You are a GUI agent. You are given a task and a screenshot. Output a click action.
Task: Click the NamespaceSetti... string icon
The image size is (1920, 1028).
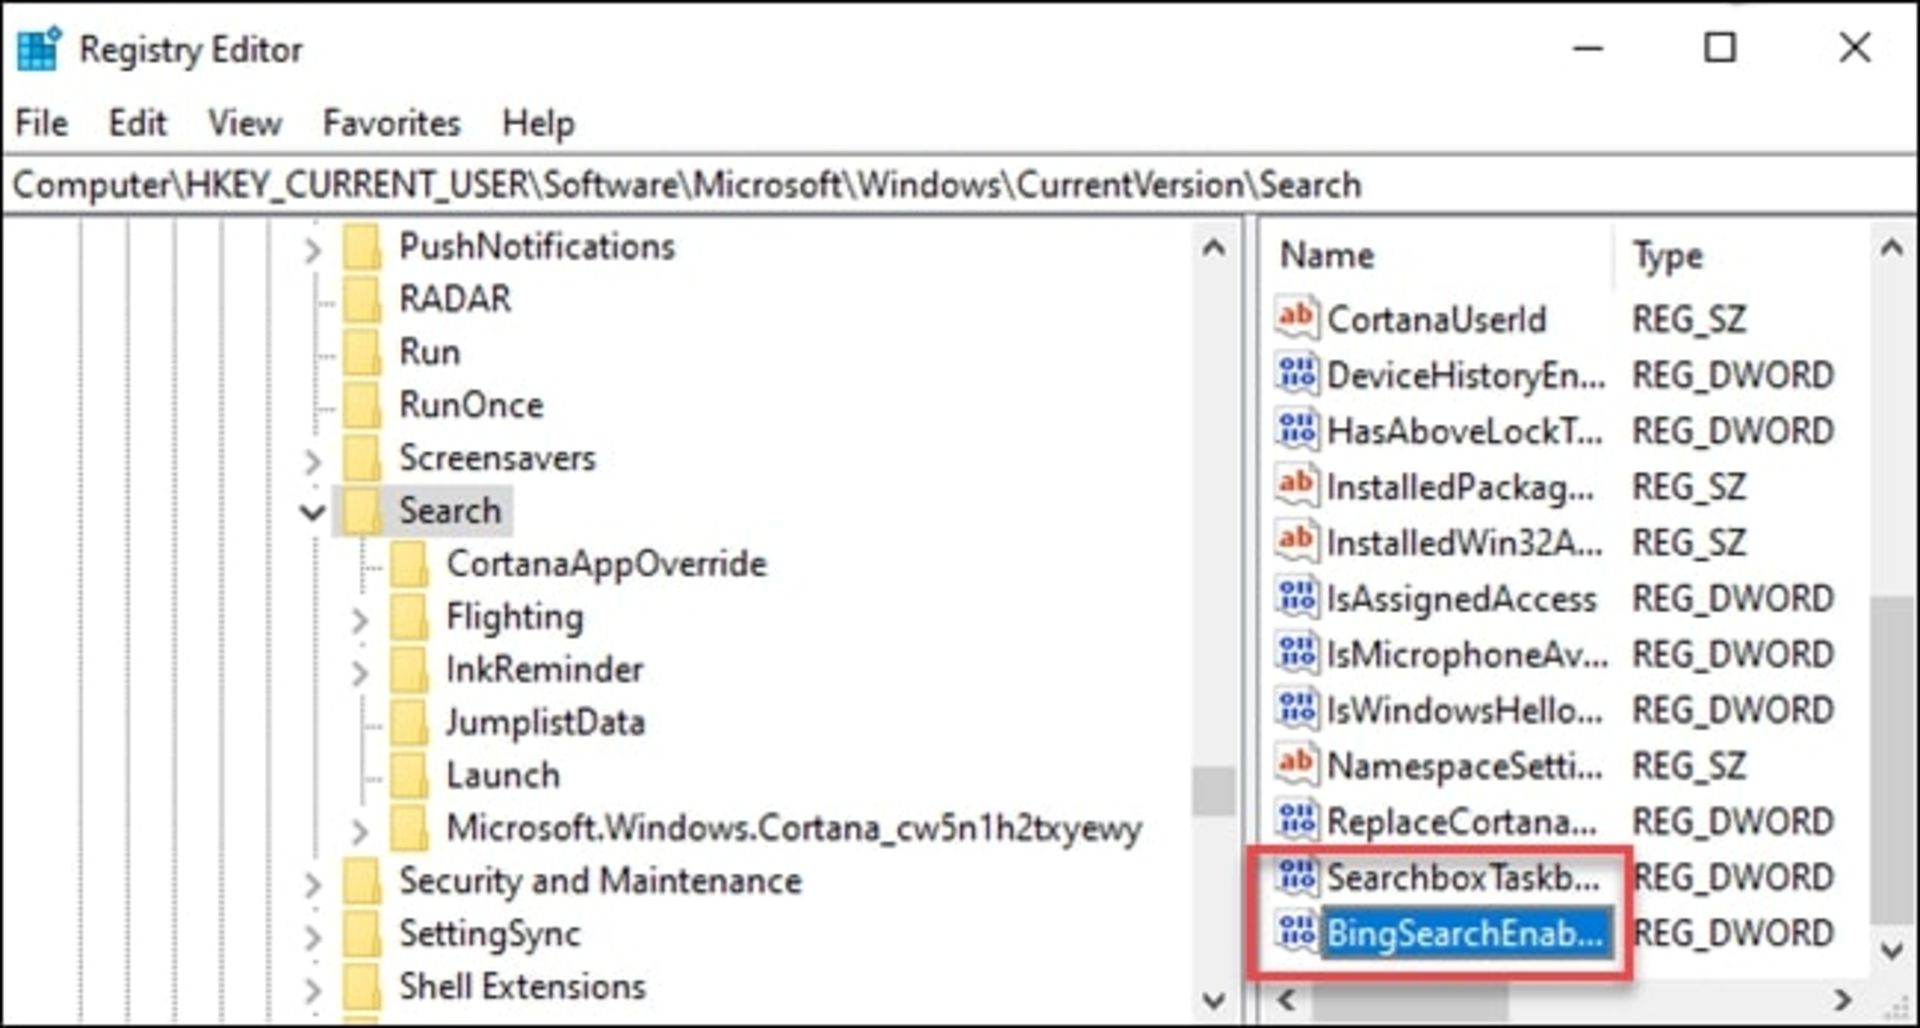point(1297,765)
